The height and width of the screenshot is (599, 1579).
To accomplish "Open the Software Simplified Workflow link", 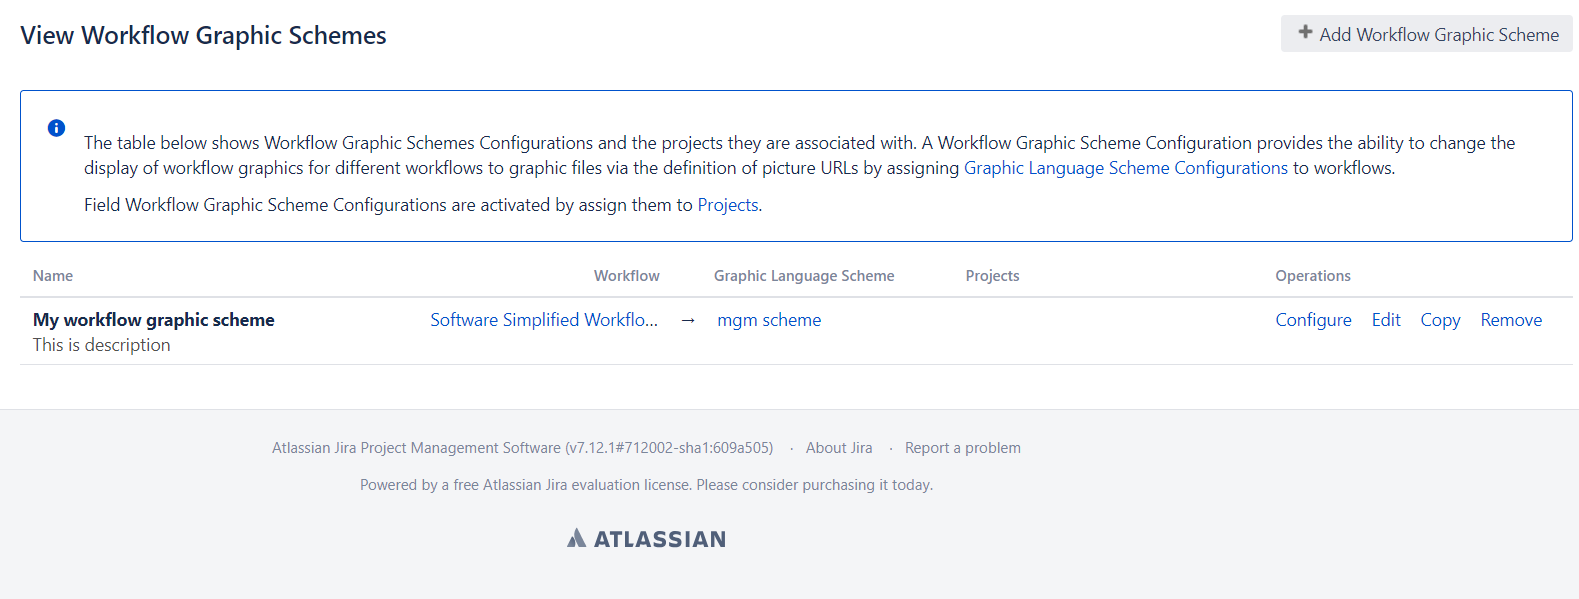I will 543,320.
